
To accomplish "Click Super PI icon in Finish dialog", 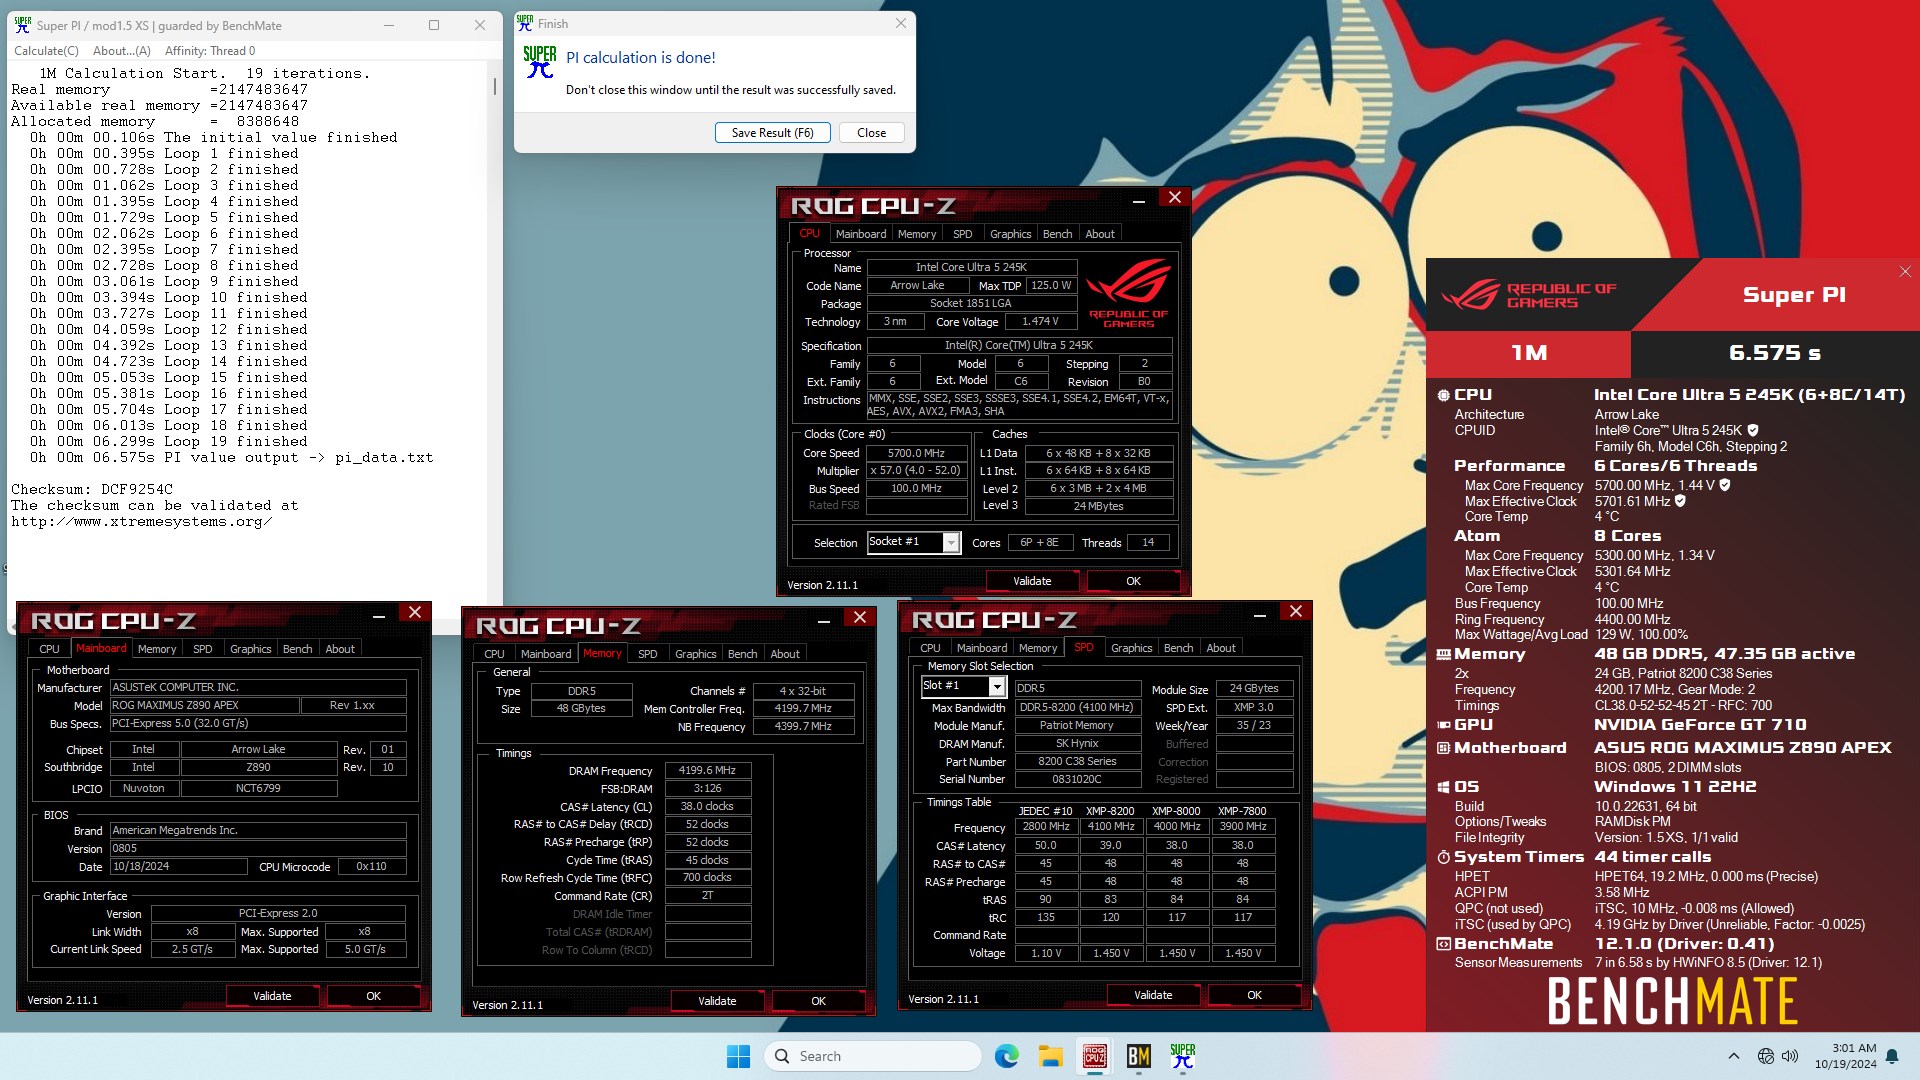I will (540, 62).
